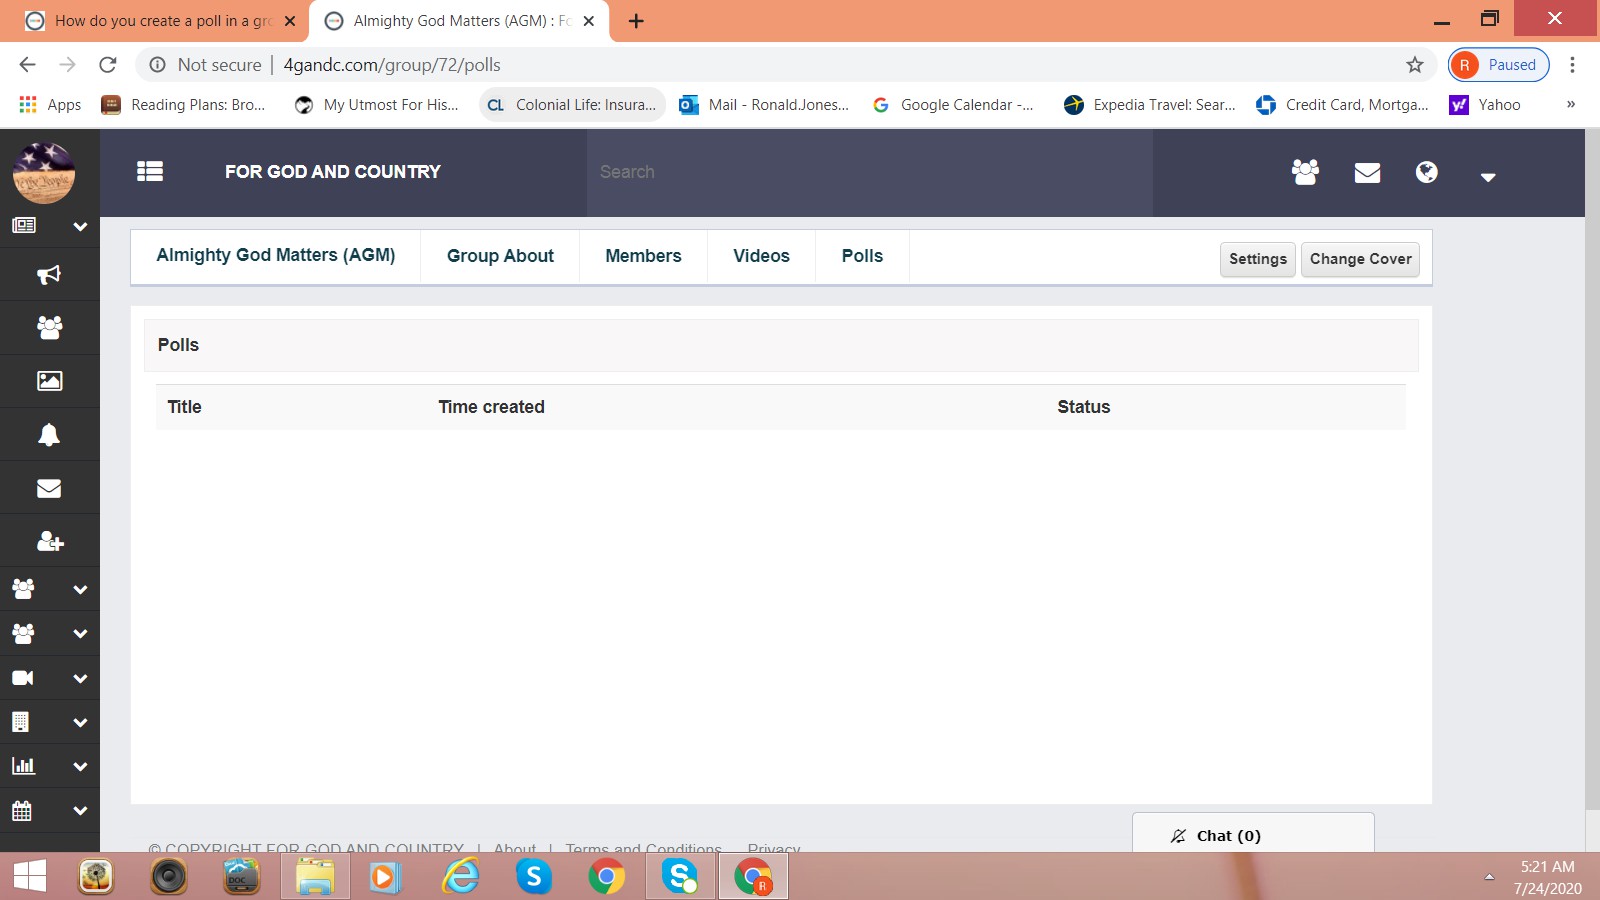Click the globe notifications header icon

click(1427, 172)
